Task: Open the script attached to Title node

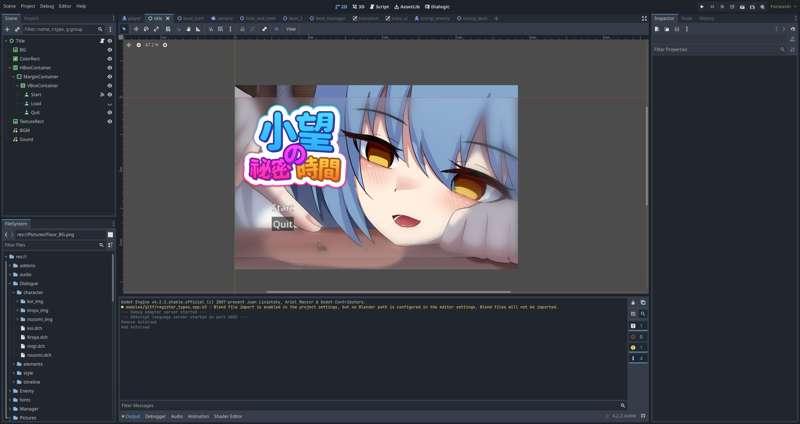Action: 102,41
